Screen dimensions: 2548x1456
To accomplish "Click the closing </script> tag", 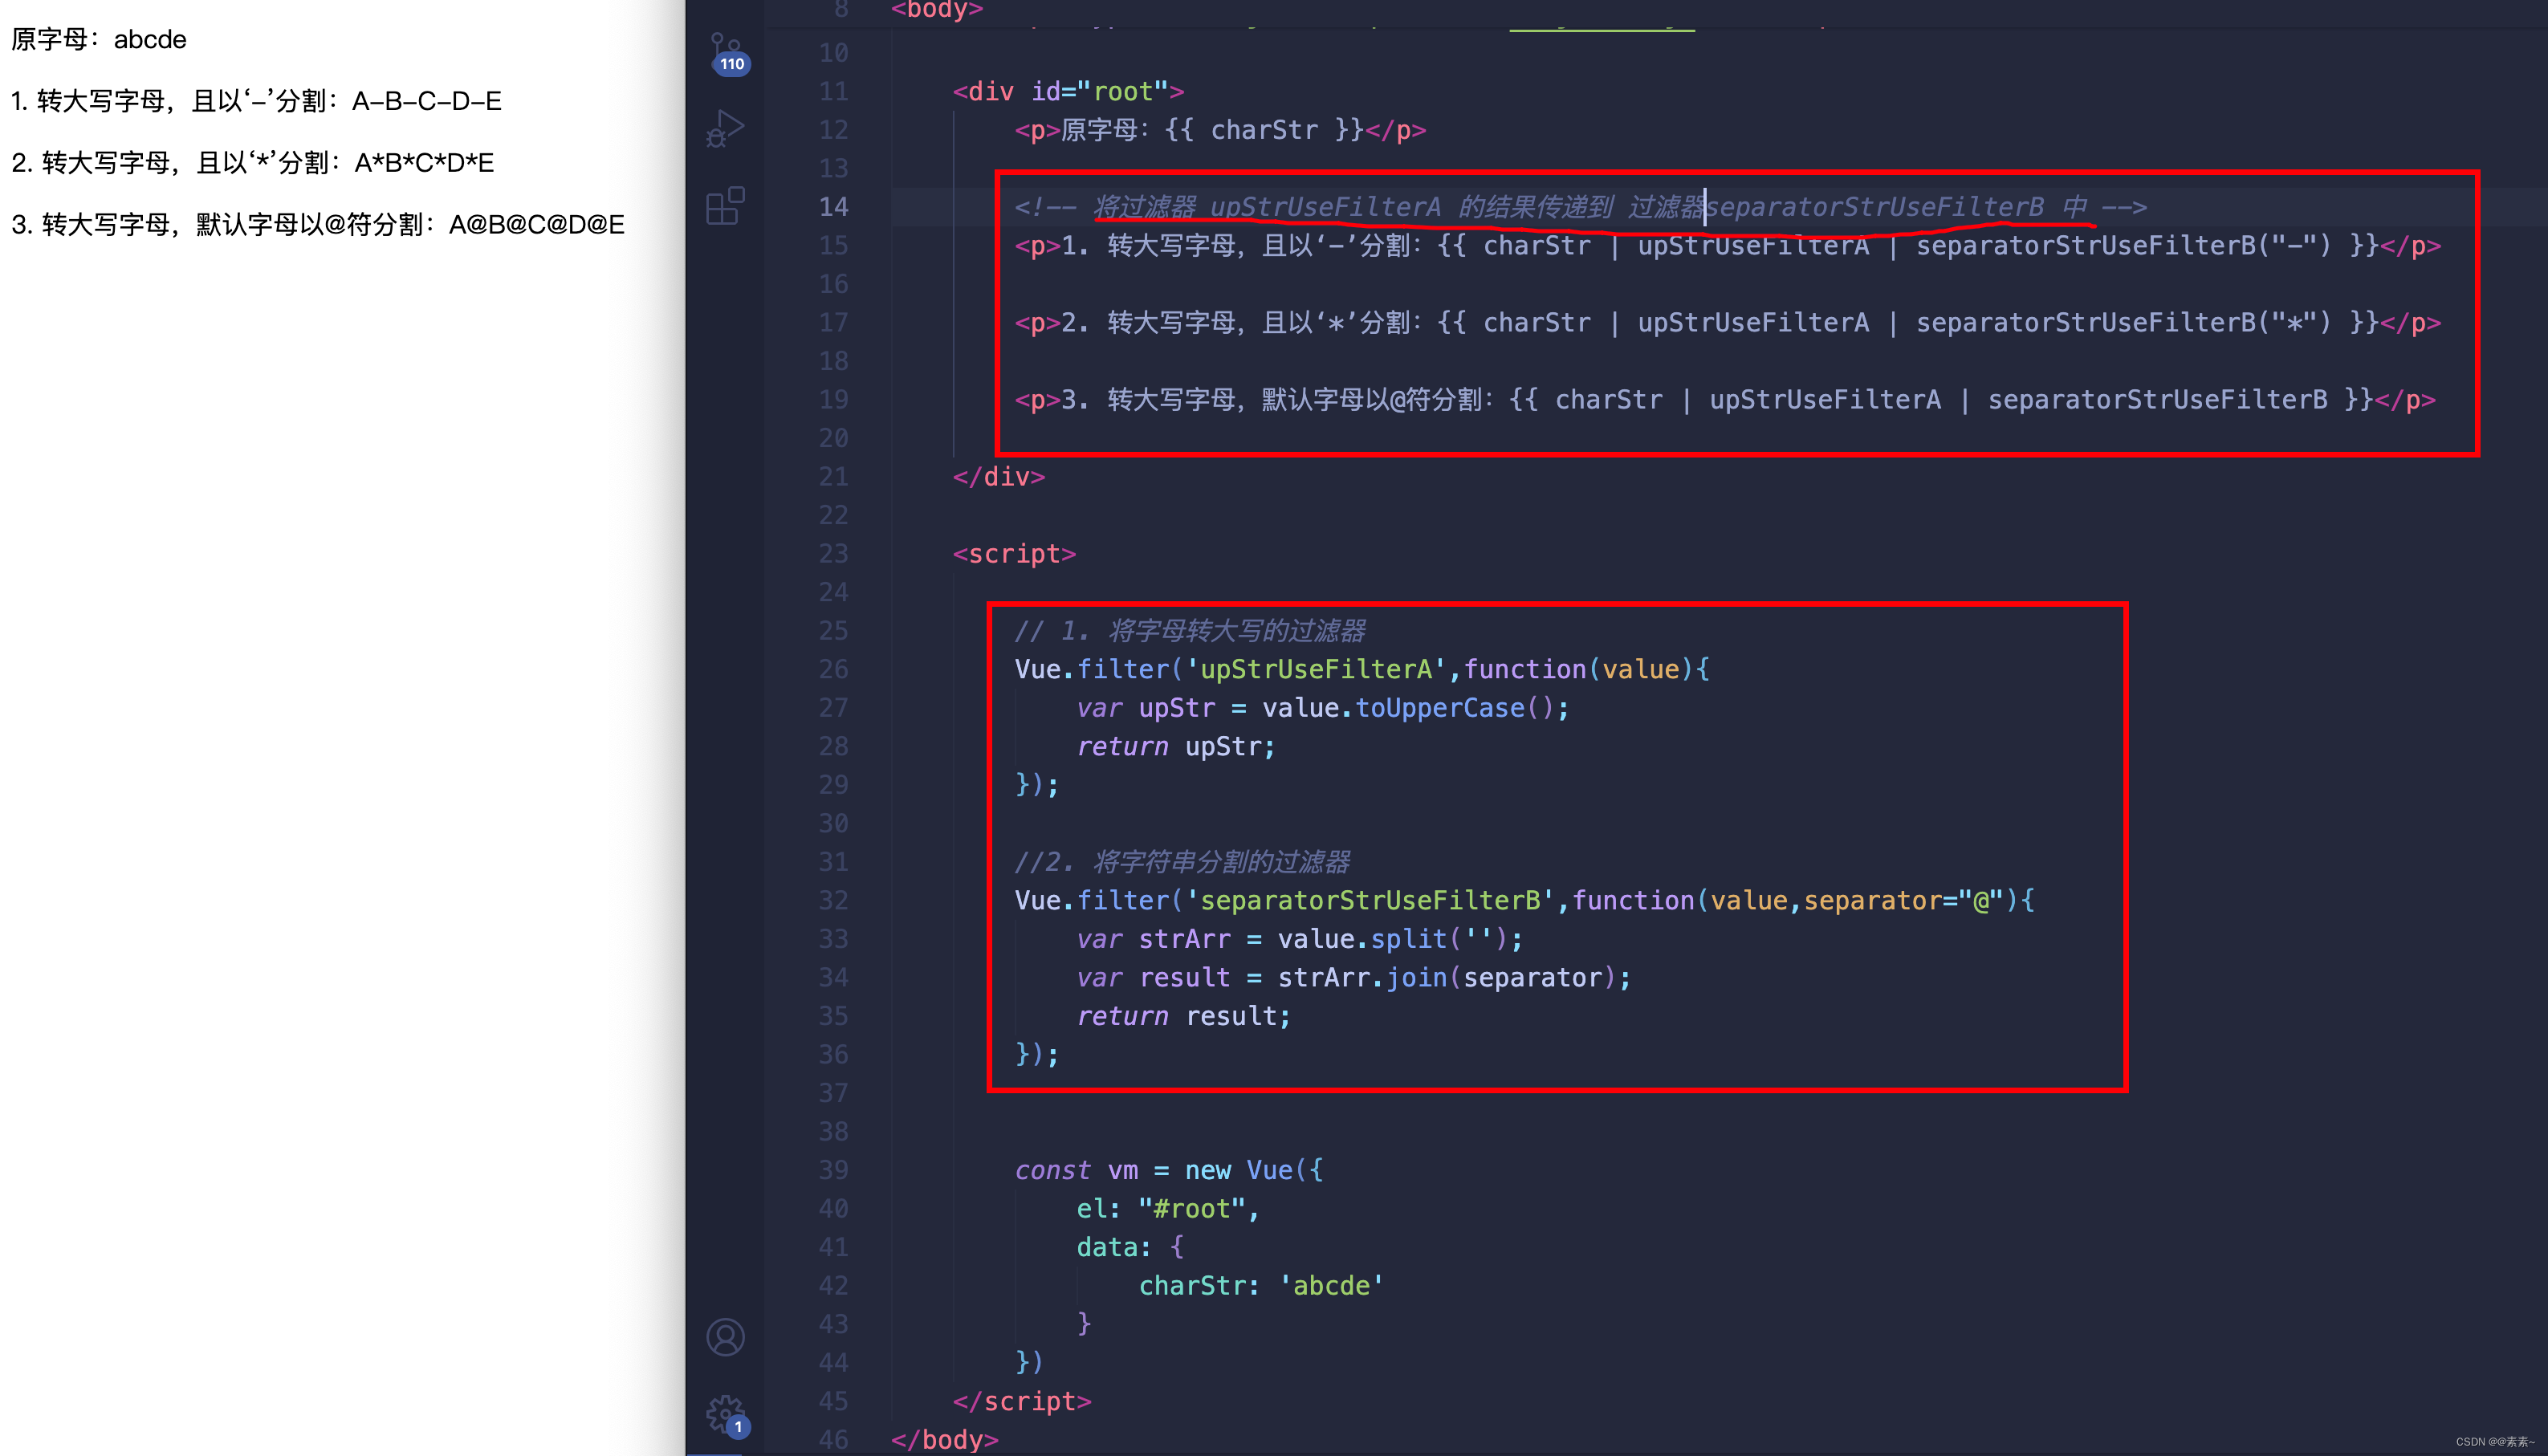I will click(1022, 1401).
